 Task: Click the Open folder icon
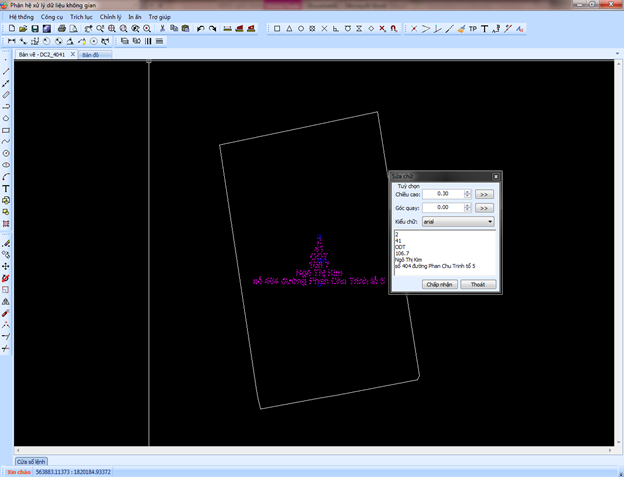tap(22, 29)
